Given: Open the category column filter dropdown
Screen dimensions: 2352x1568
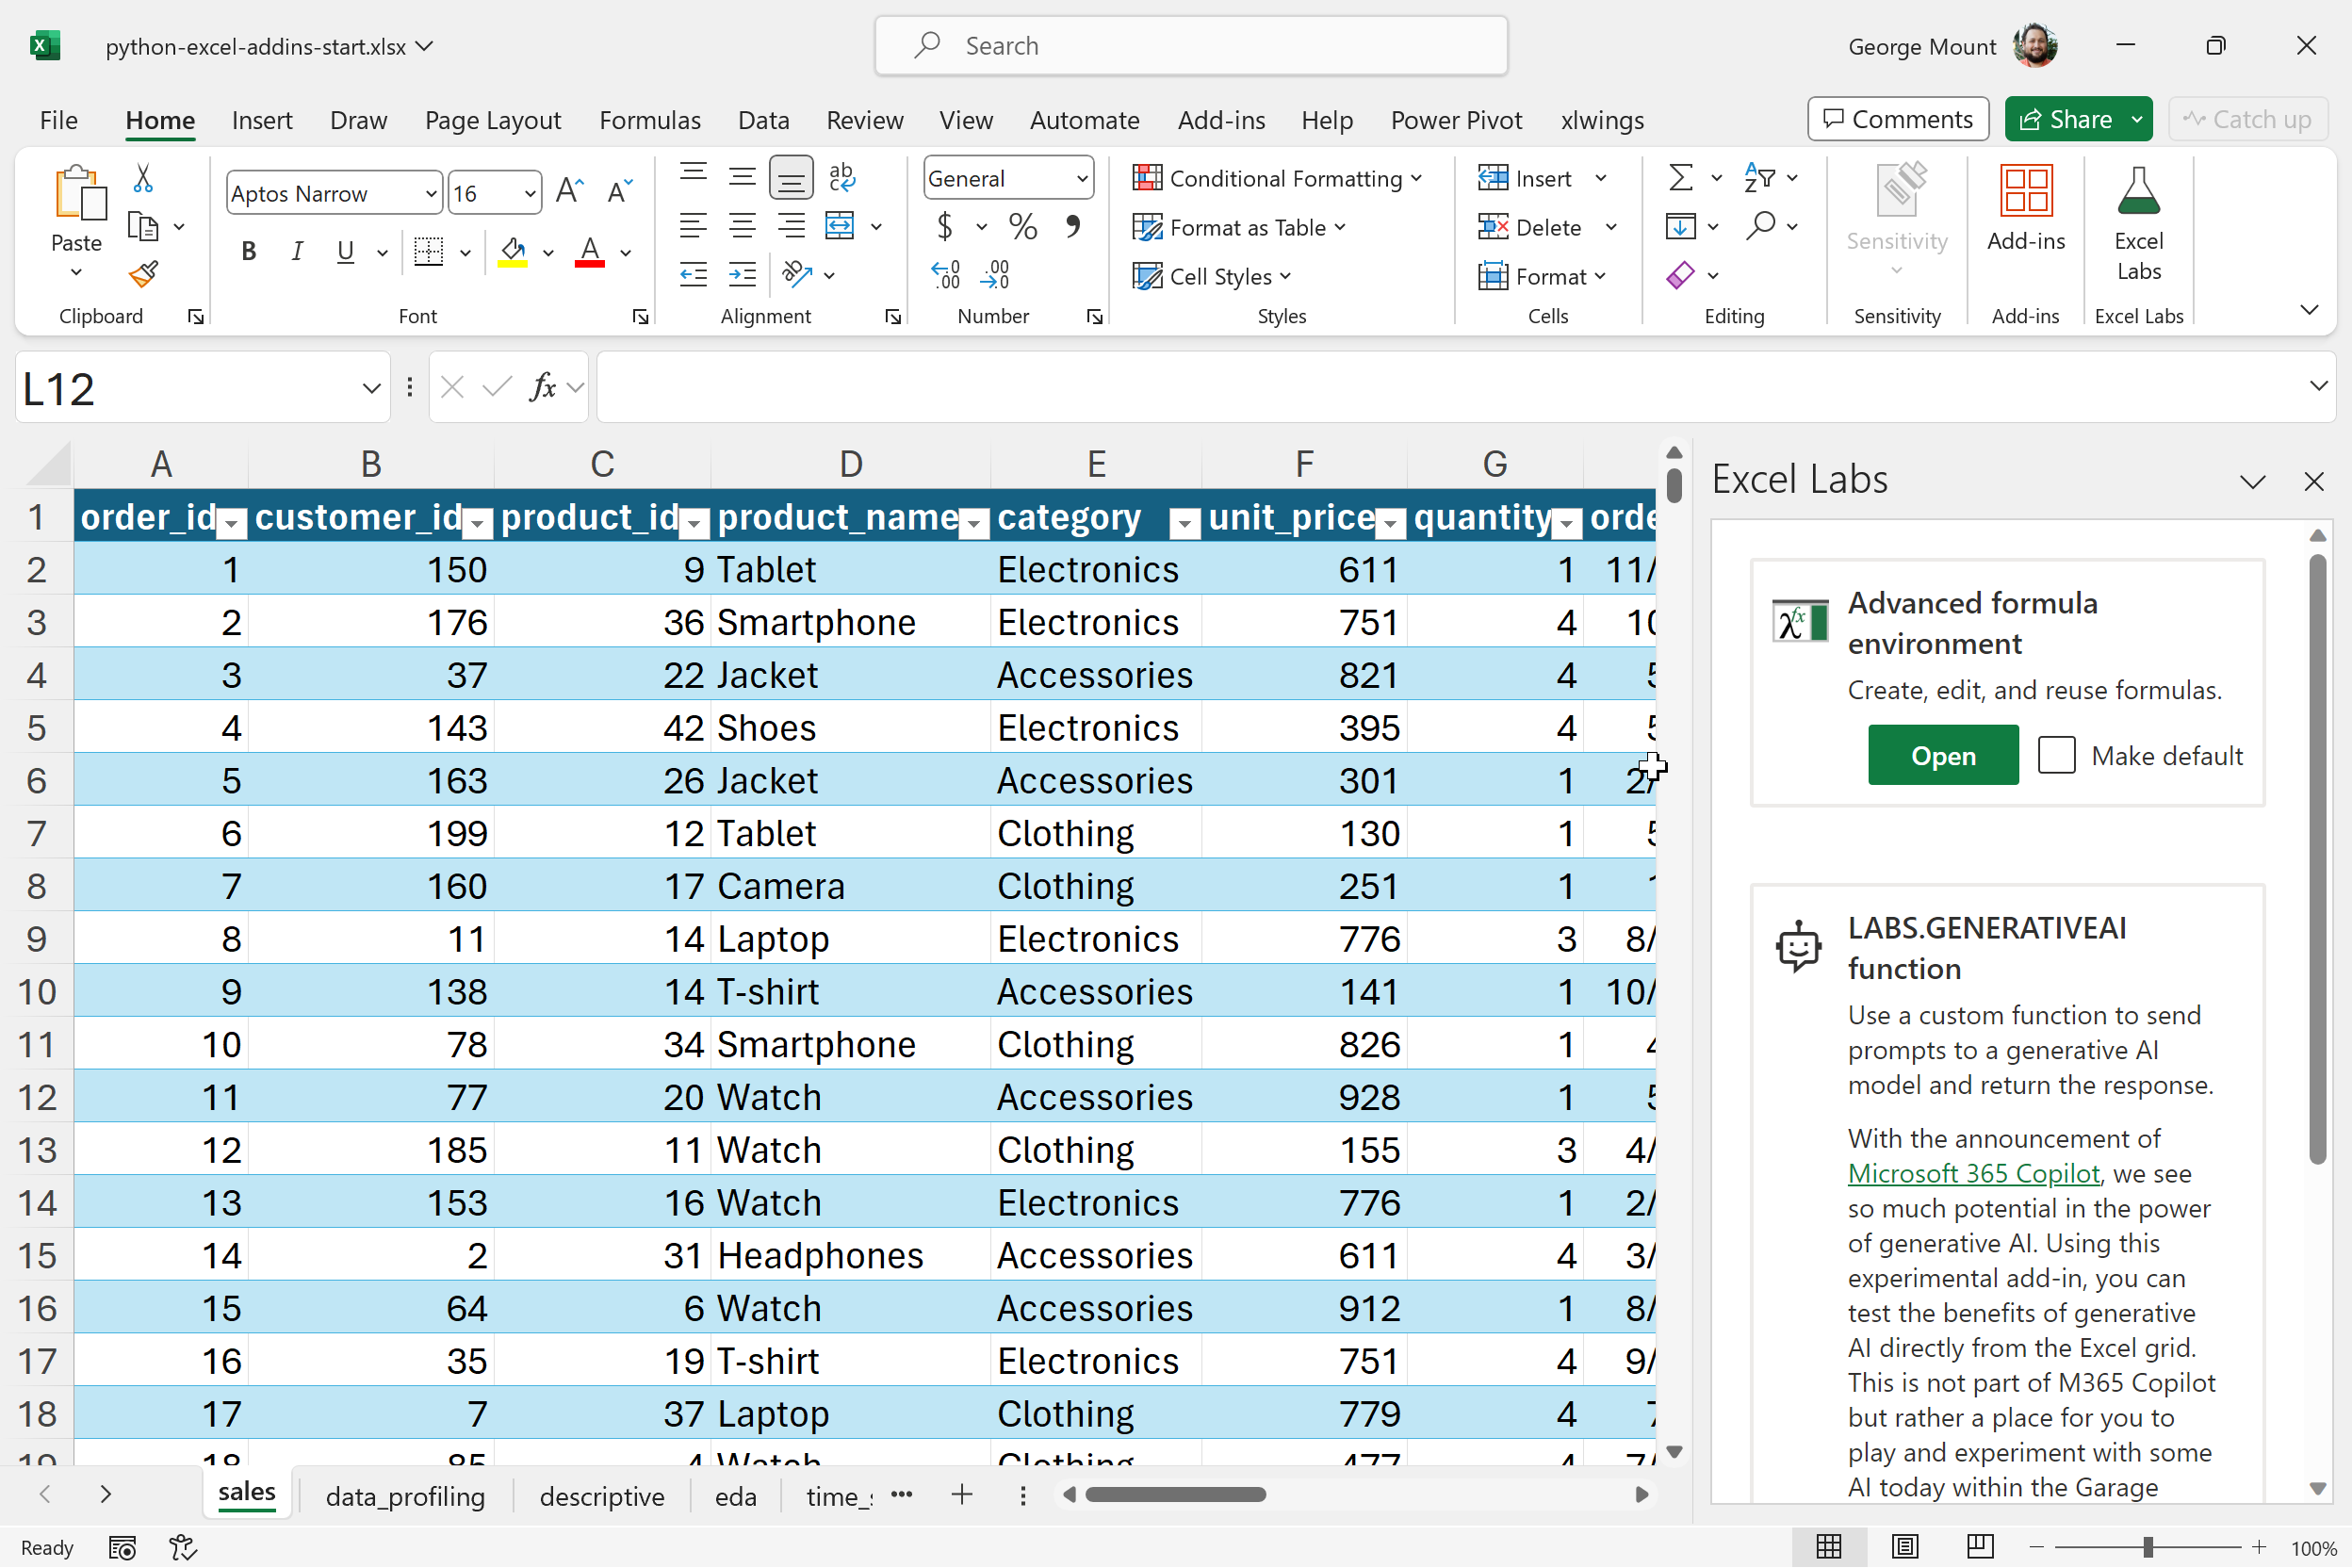Looking at the screenshot, I should (x=1184, y=522).
